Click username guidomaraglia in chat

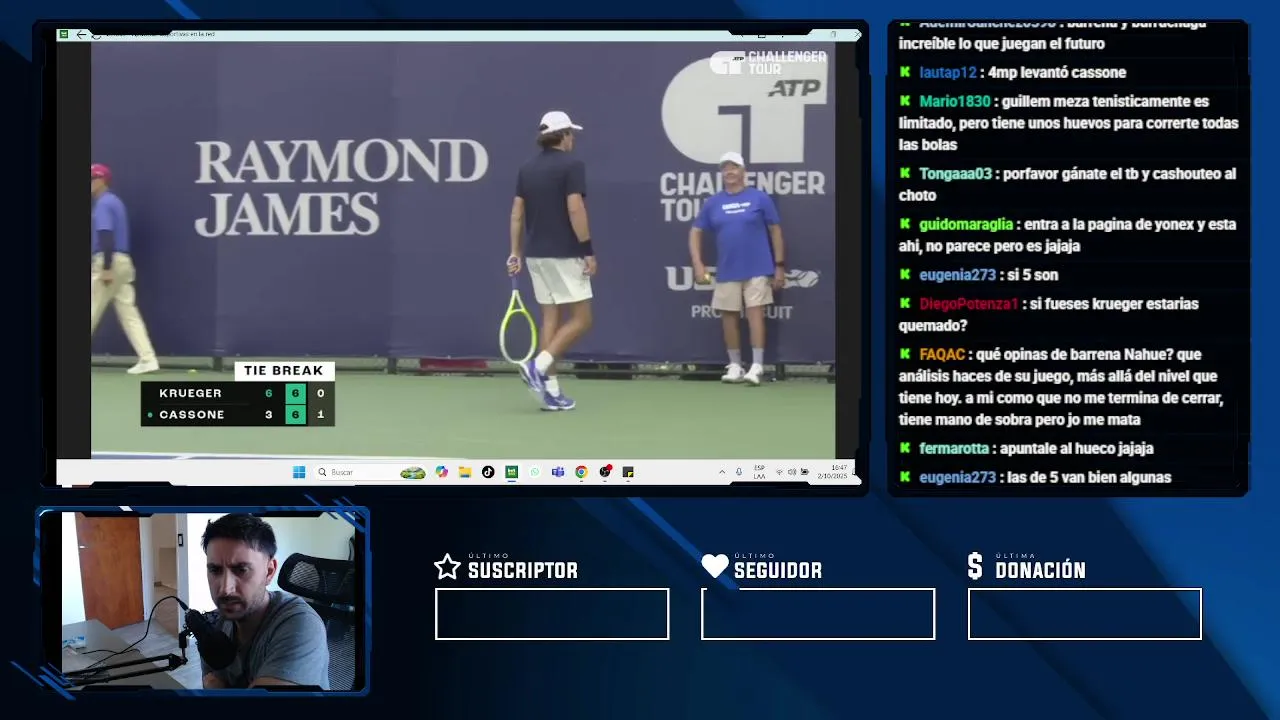coord(966,224)
